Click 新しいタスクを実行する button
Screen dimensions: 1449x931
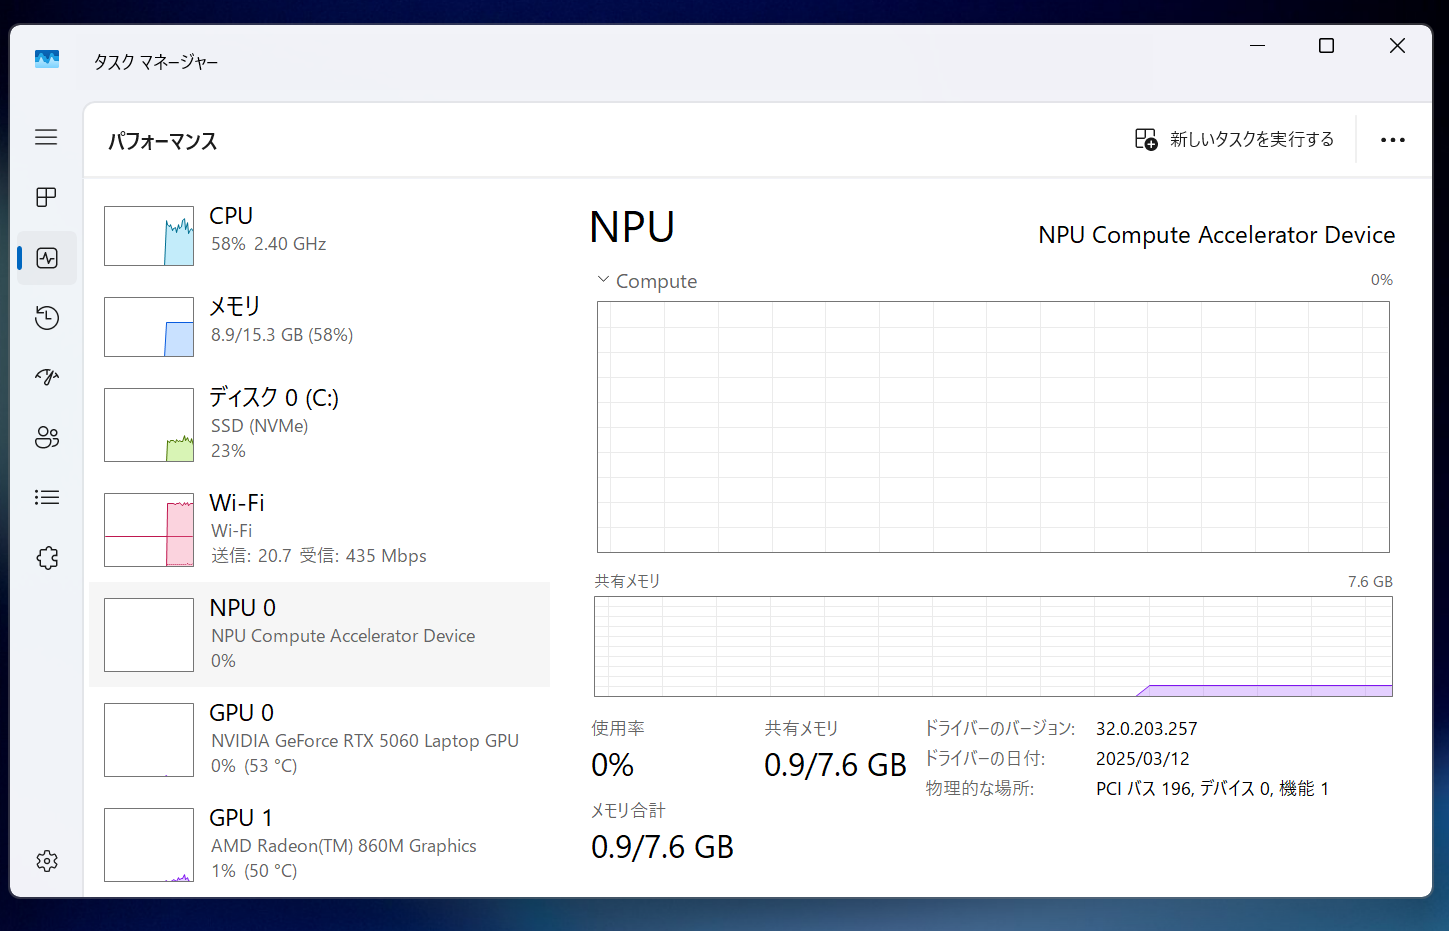pos(1234,140)
